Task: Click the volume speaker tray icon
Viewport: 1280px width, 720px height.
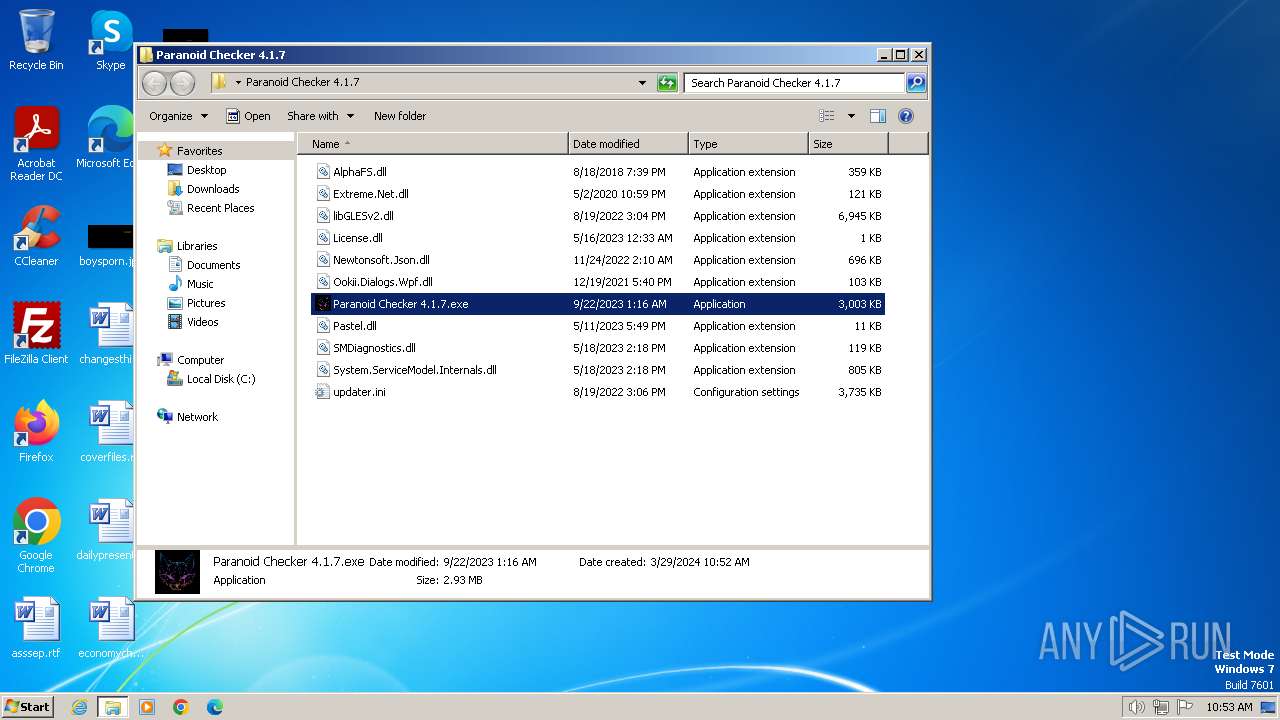Action: click(x=1136, y=707)
